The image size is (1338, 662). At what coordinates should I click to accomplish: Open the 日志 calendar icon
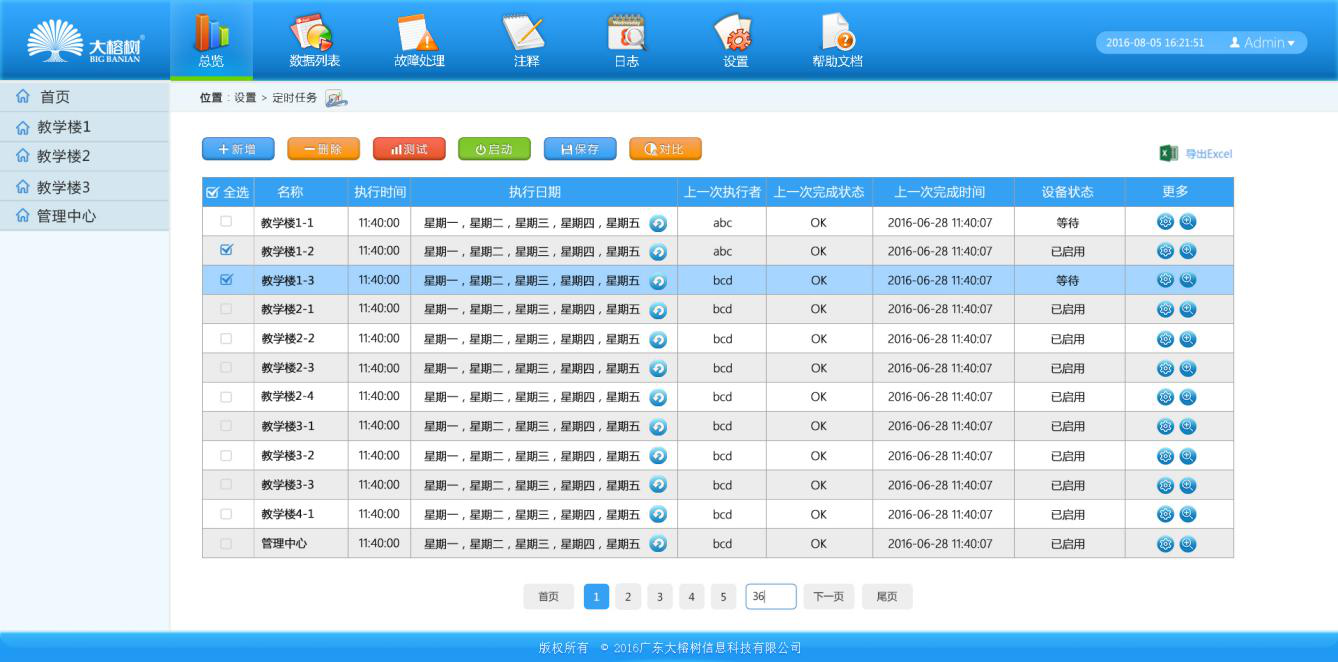coord(627,33)
